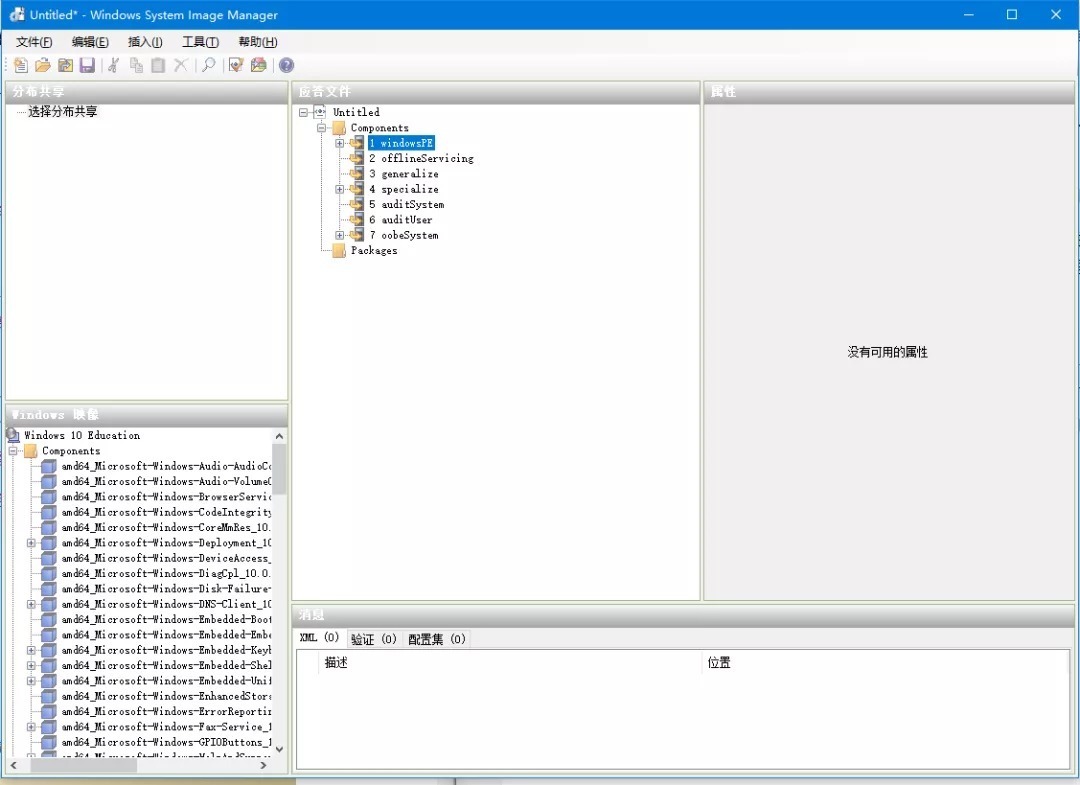This screenshot has width=1080, height=785.
Task: Click the Open answer file folder icon
Action: [x=43, y=65]
